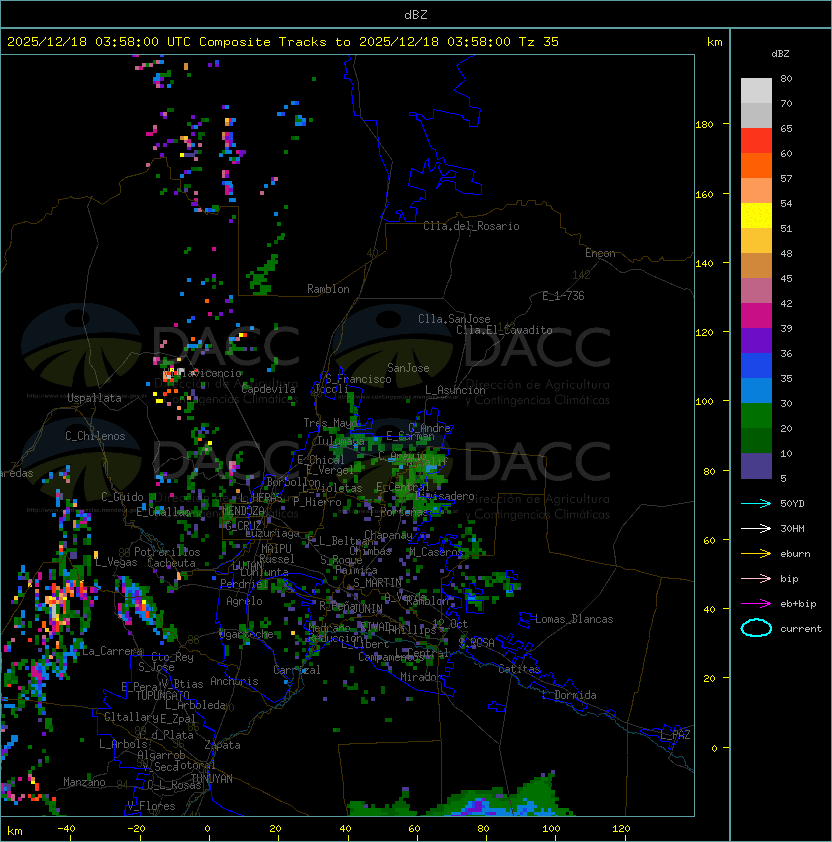Click the TUPUNGATO label

162,695
